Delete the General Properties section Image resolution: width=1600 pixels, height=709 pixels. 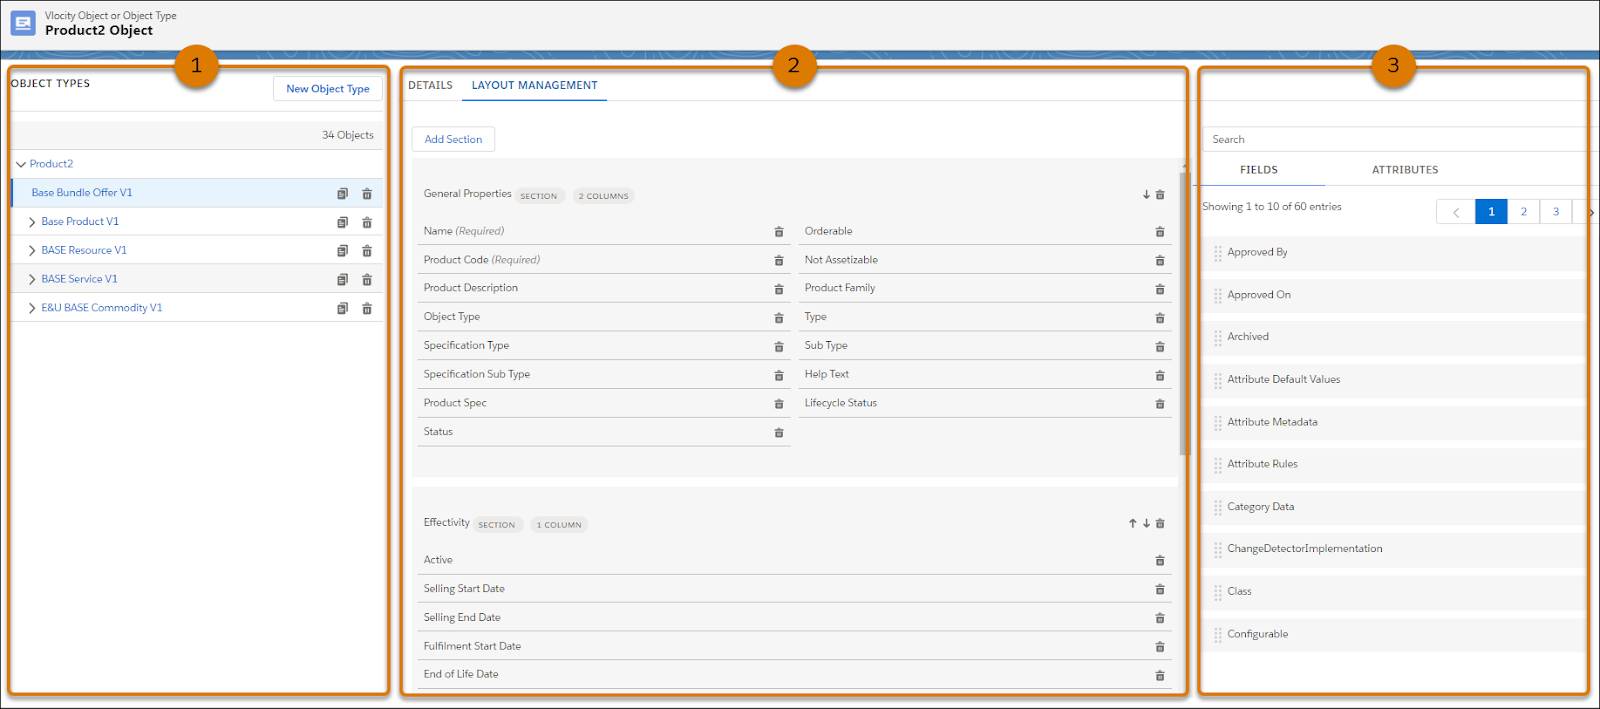point(1160,195)
